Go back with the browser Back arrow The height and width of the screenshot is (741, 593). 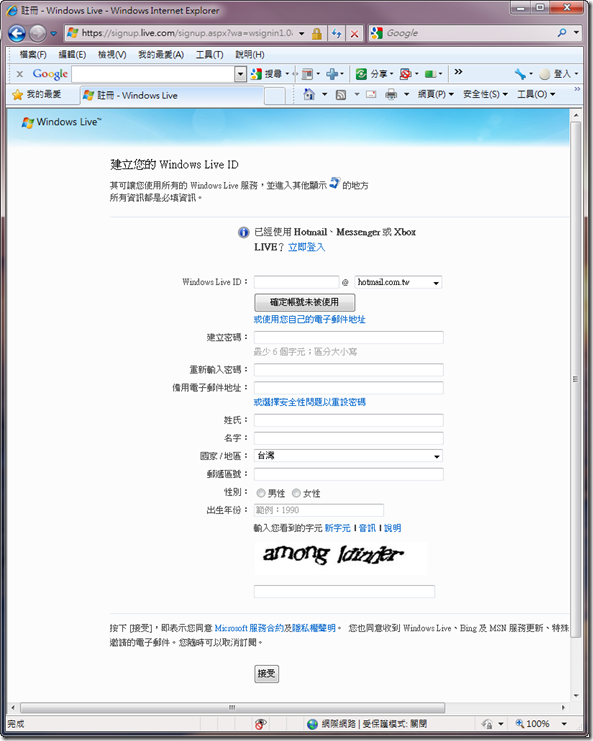[17, 34]
